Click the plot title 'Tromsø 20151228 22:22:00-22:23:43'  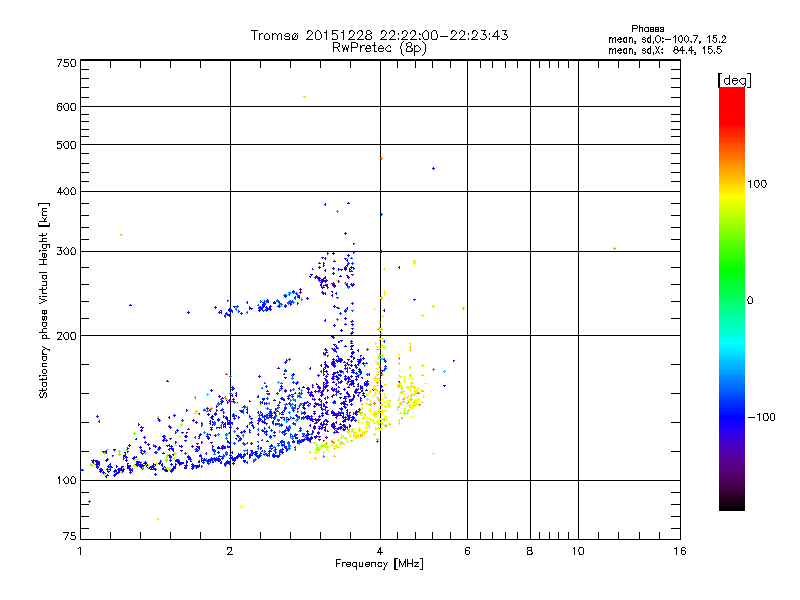(379, 35)
